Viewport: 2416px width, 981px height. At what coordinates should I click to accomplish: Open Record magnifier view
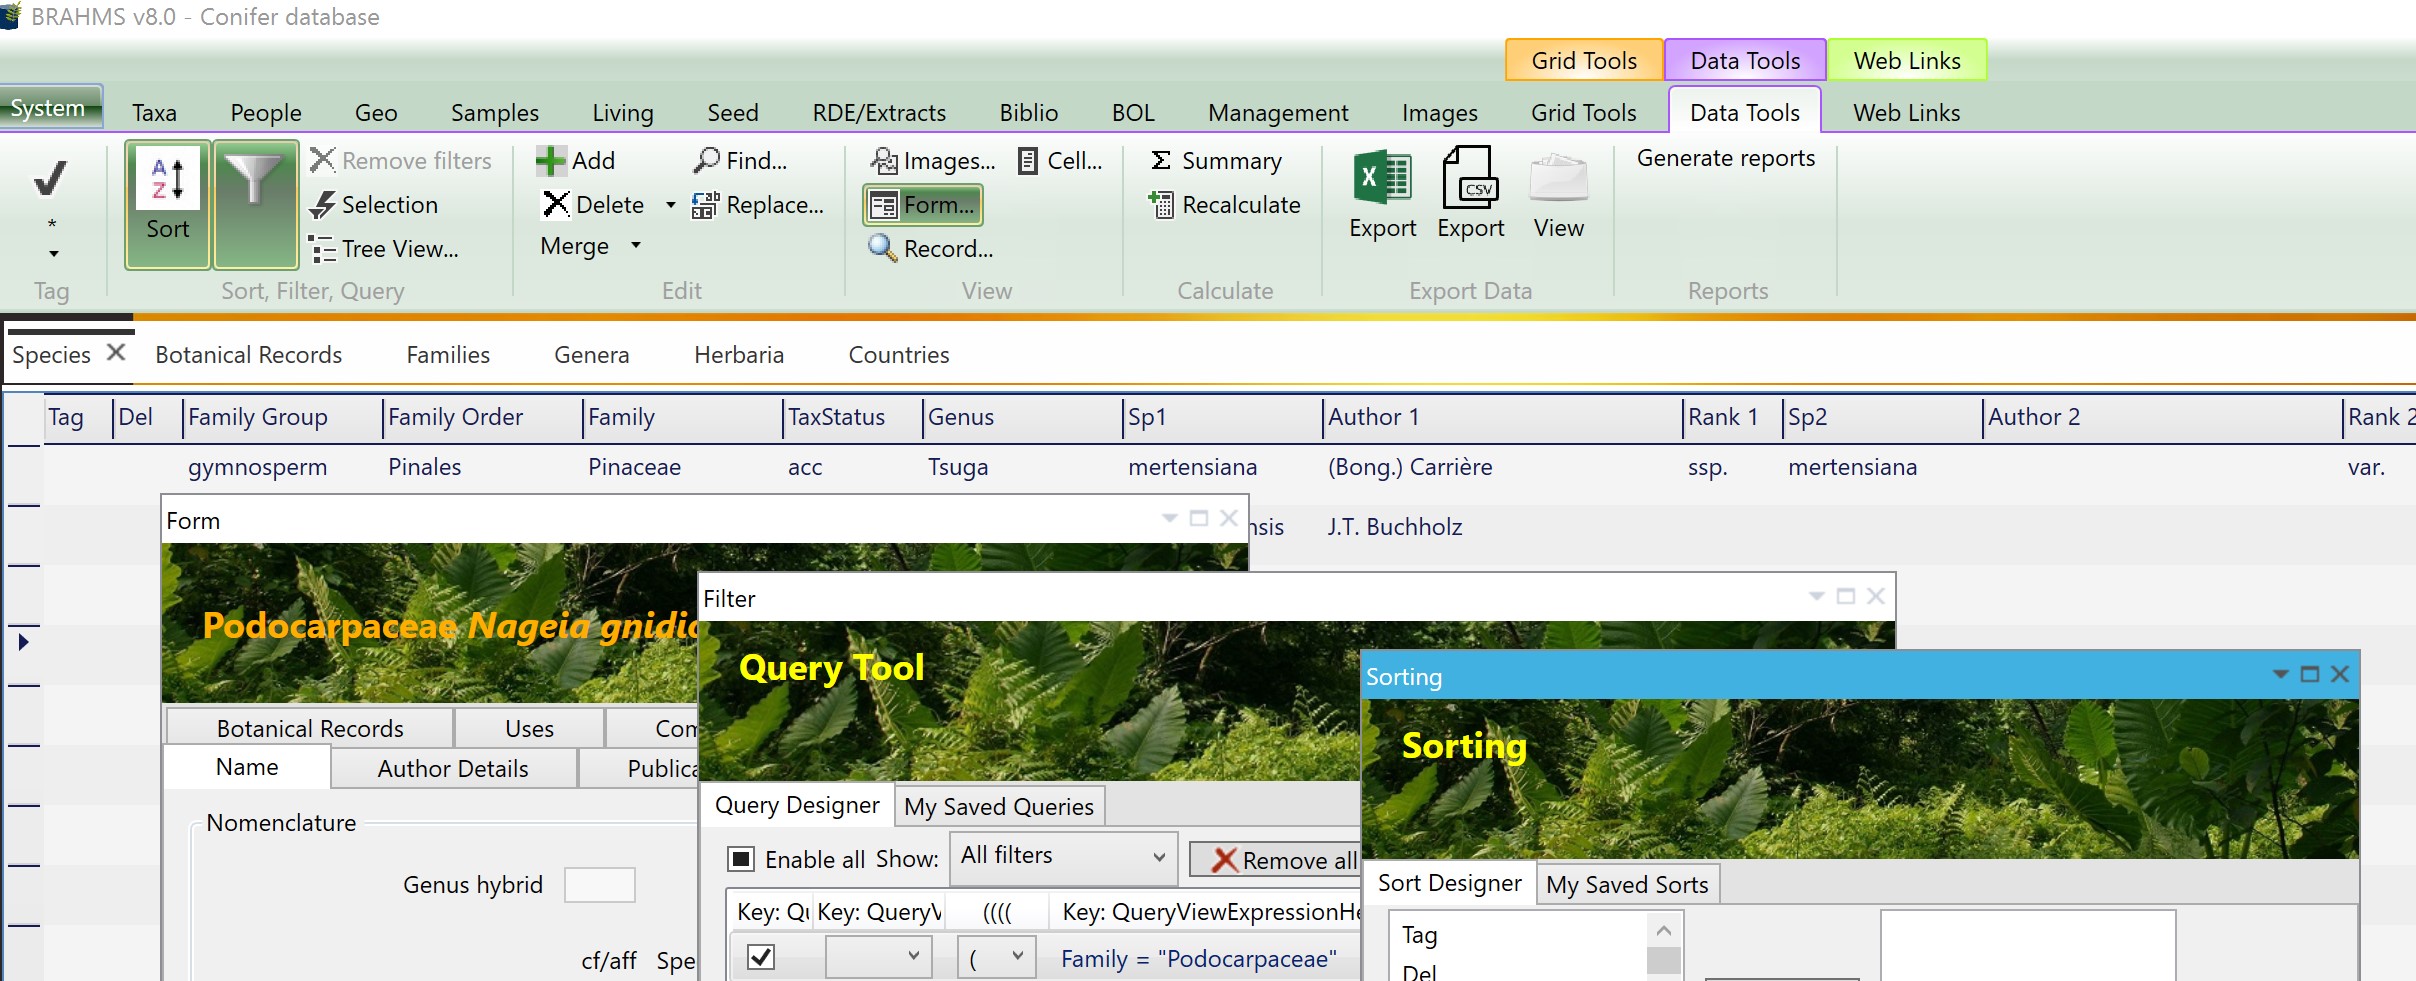(x=930, y=249)
